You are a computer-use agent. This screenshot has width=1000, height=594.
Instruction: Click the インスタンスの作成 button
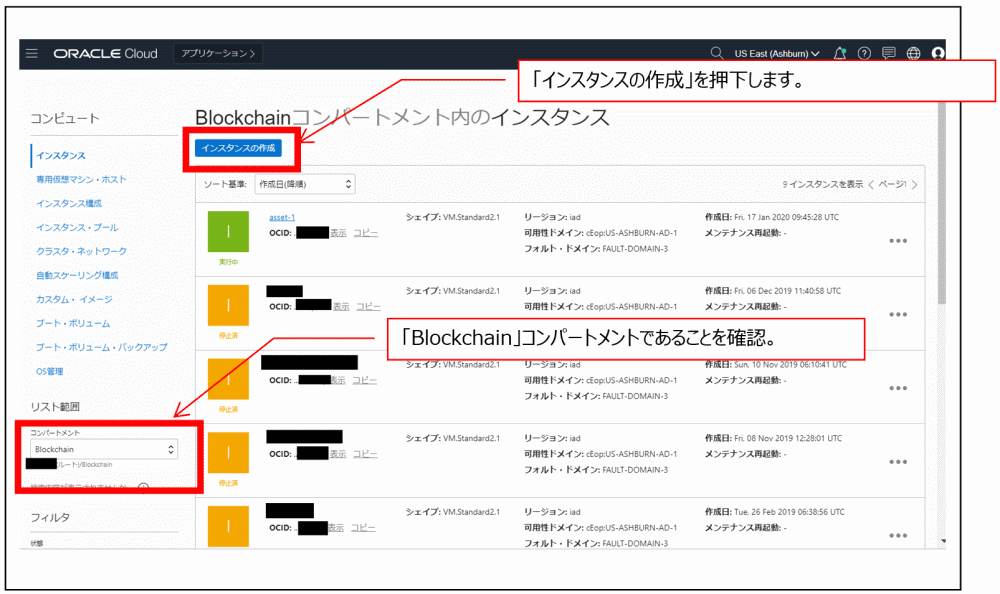[x=238, y=148]
